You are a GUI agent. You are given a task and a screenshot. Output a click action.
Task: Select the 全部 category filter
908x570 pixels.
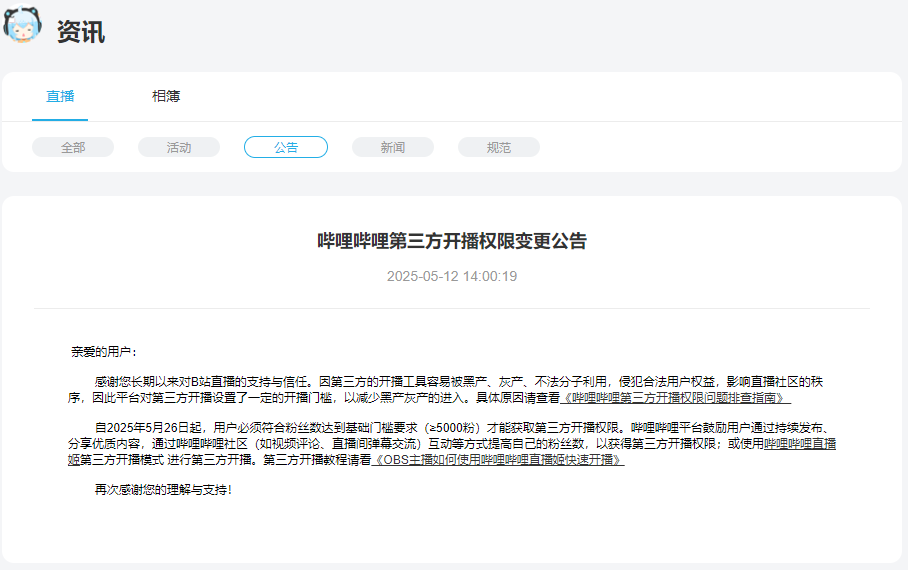(73, 147)
